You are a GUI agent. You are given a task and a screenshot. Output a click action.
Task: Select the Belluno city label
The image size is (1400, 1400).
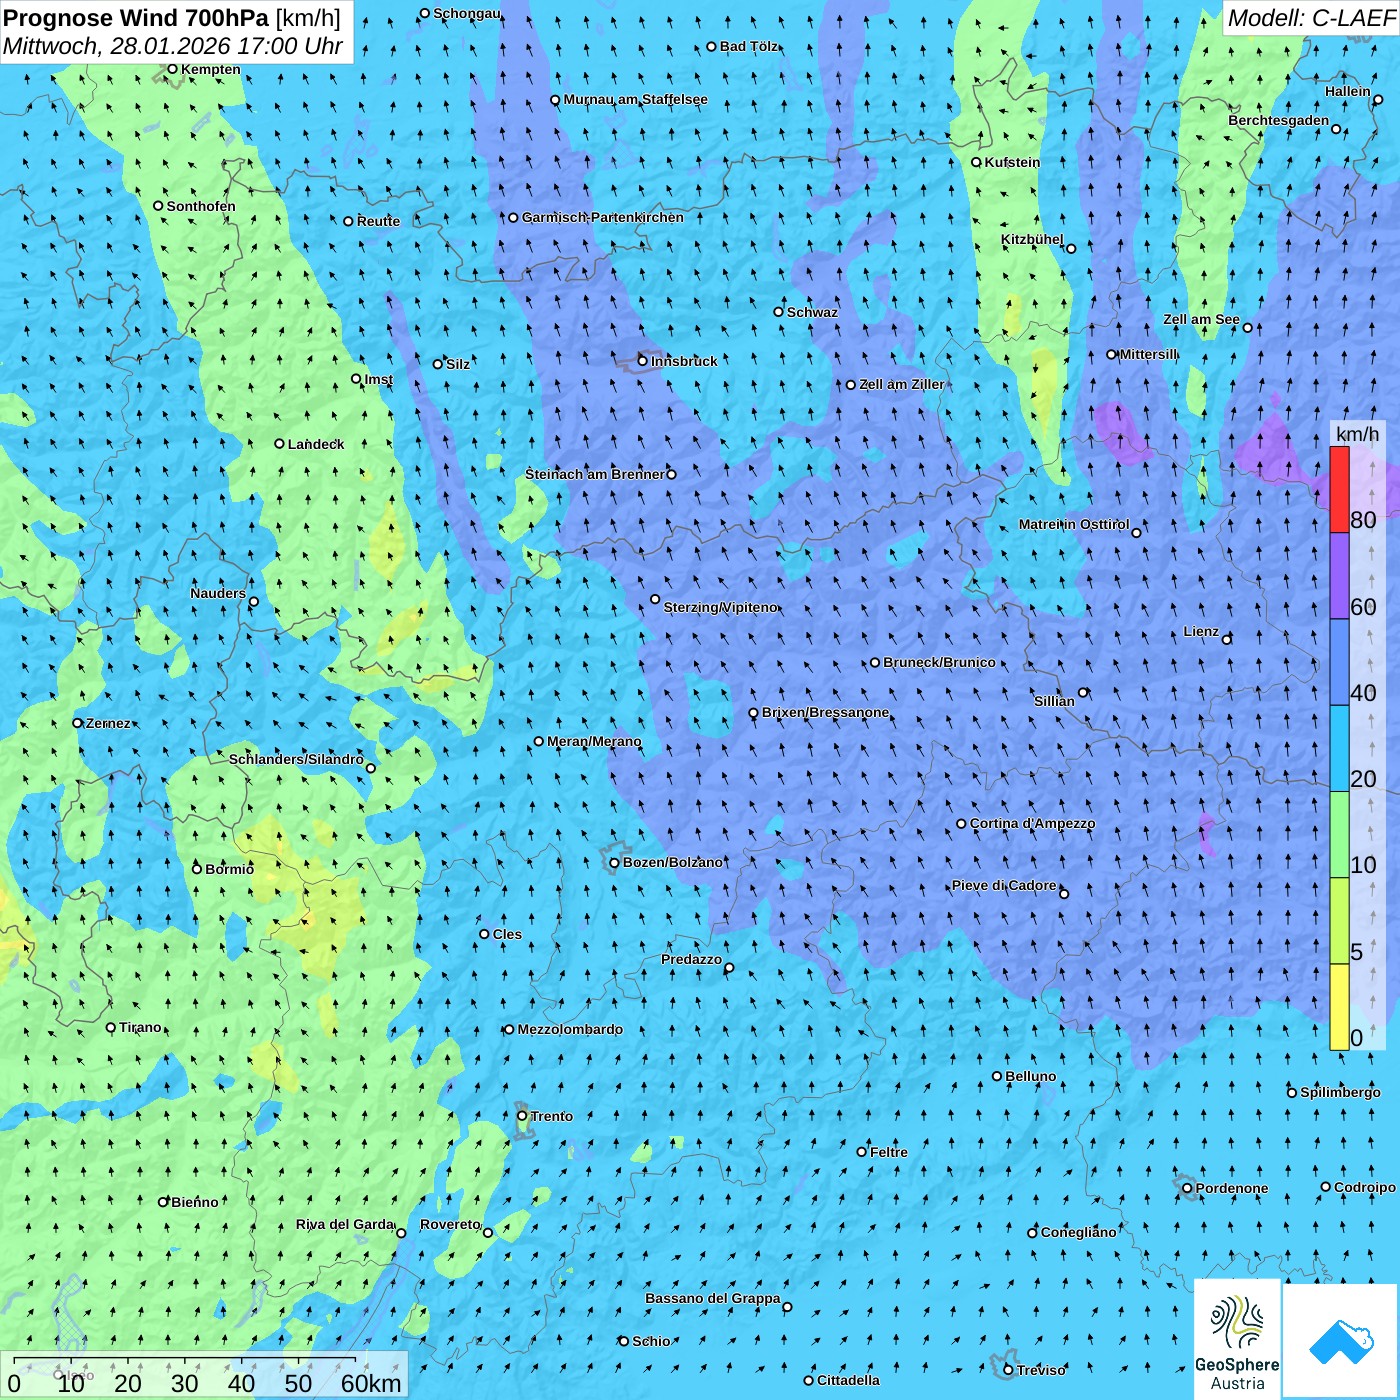click(x=1030, y=1076)
